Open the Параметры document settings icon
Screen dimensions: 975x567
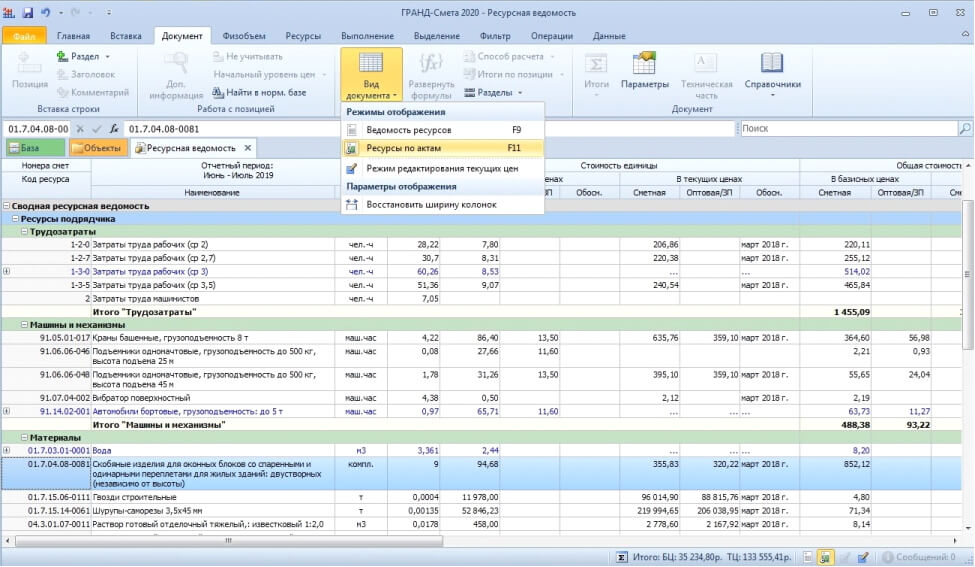[x=644, y=63]
